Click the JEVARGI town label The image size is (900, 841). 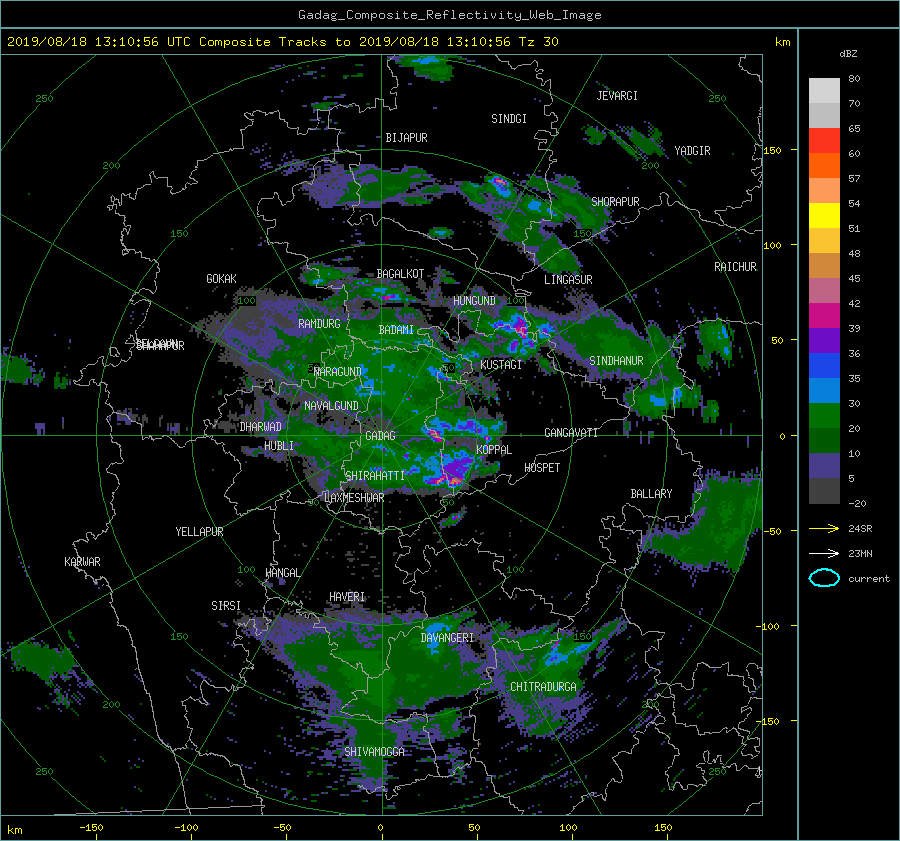click(x=617, y=96)
